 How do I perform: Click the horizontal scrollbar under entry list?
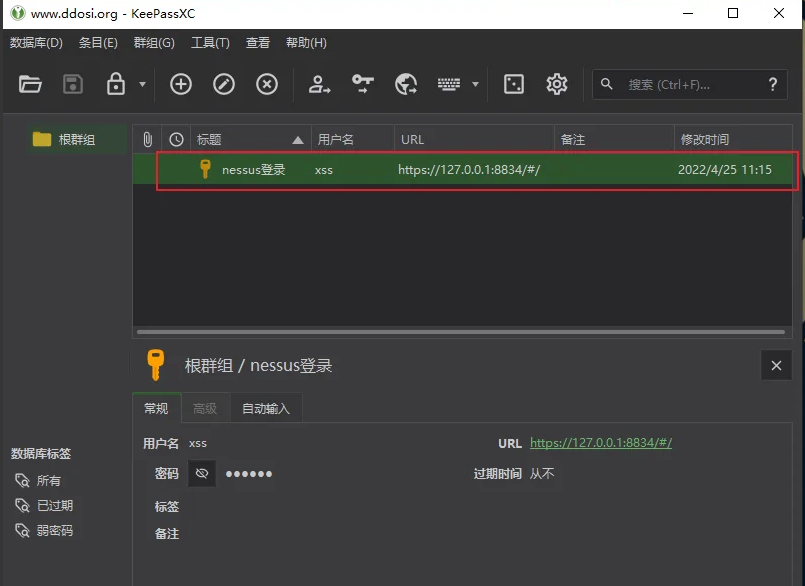461,332
